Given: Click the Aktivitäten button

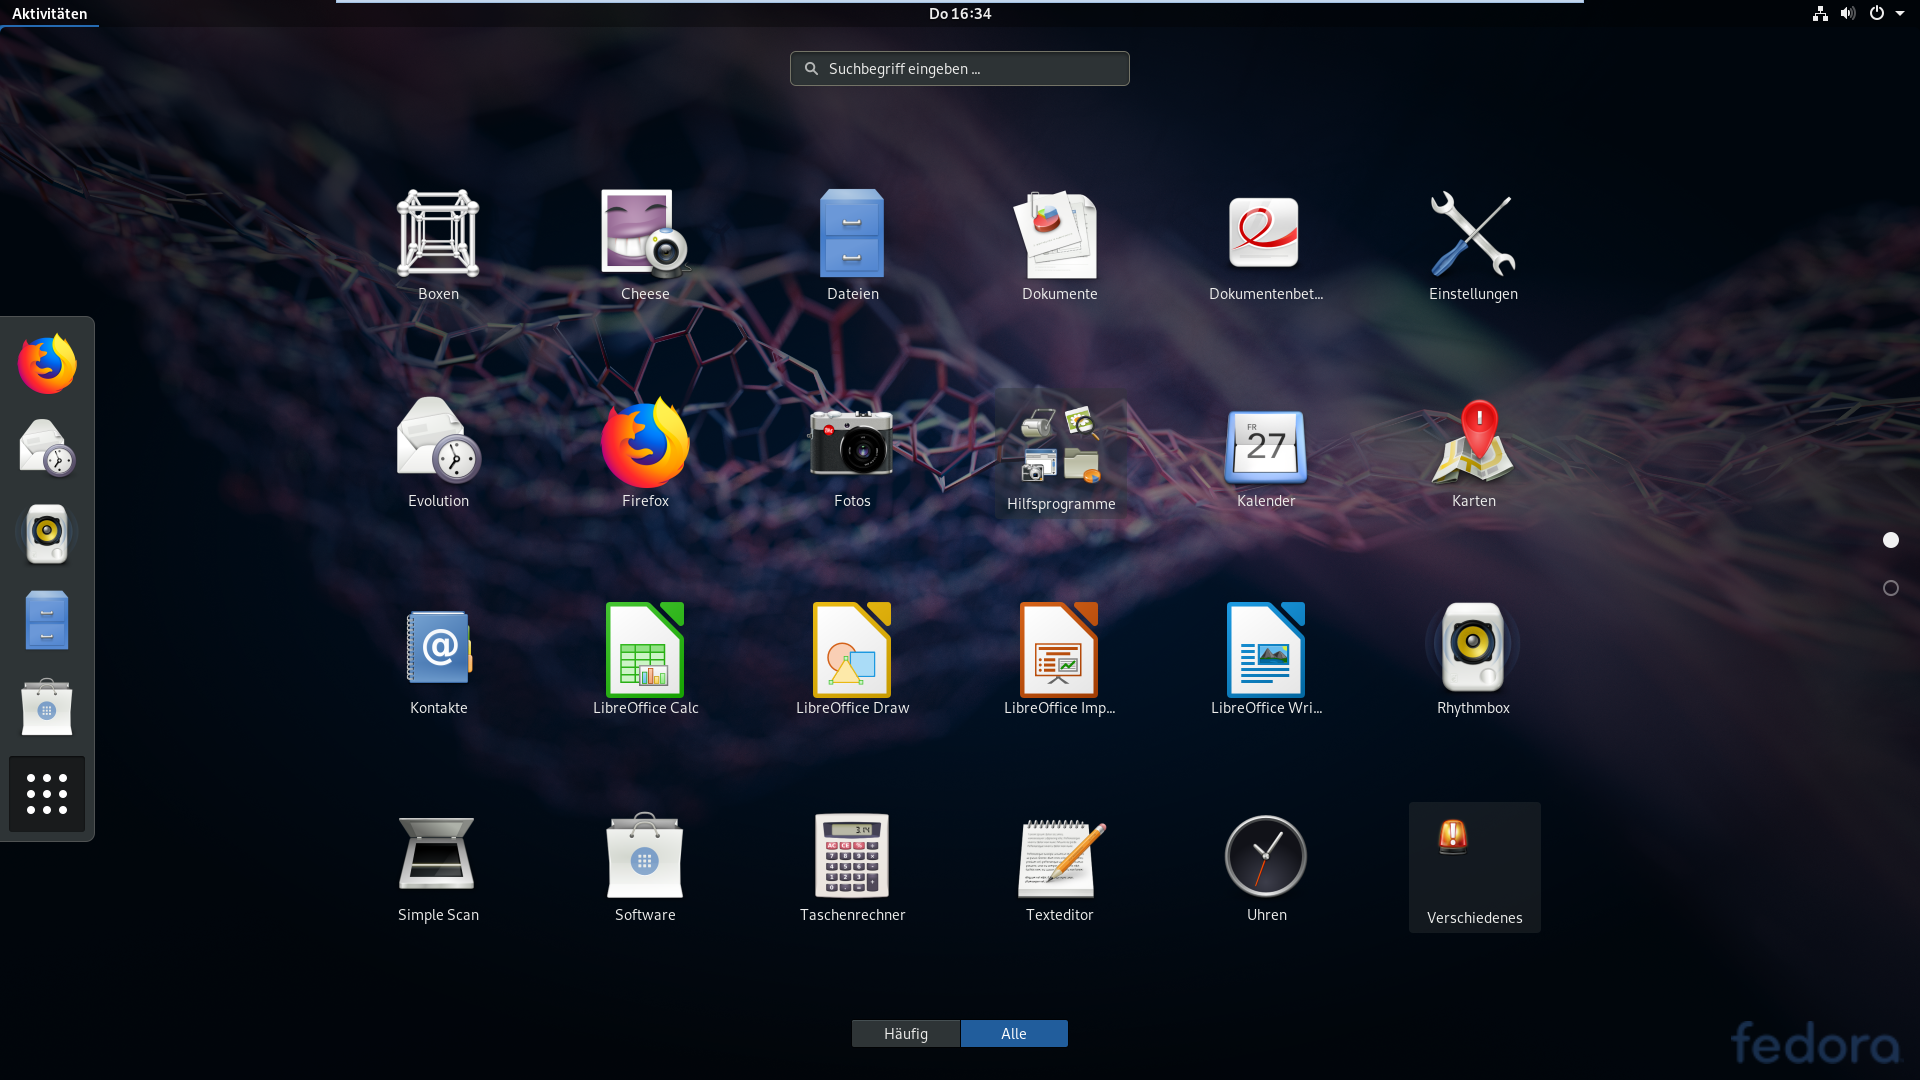Looking at the screenshot, I should 50,14.
